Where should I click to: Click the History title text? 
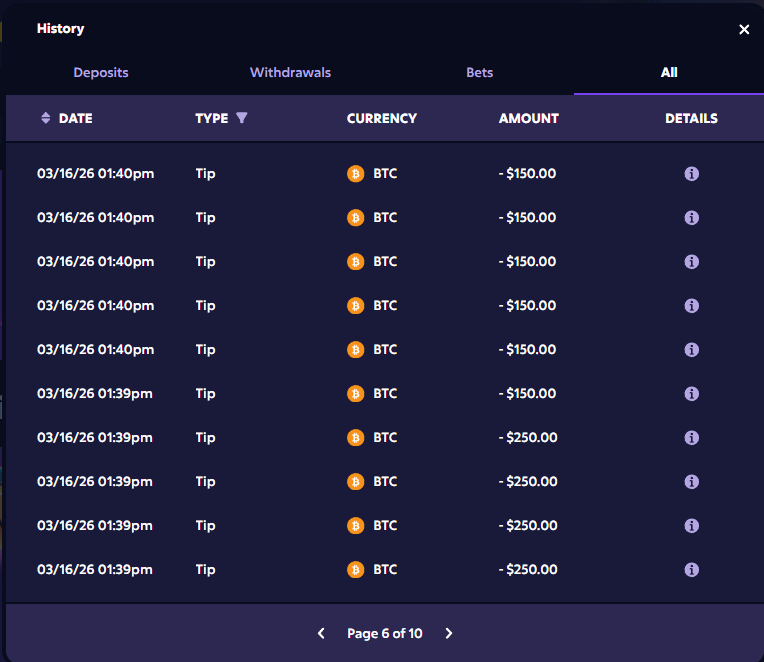point(60,29)
